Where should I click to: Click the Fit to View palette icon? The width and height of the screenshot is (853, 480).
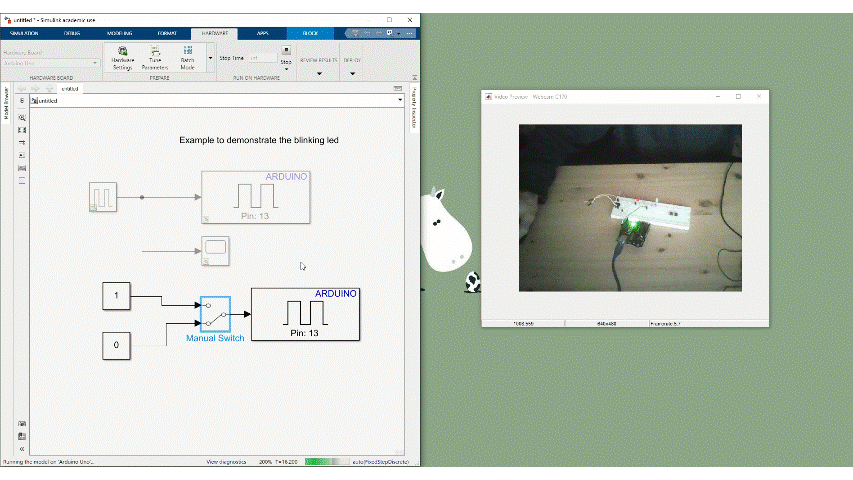(22, 130)
